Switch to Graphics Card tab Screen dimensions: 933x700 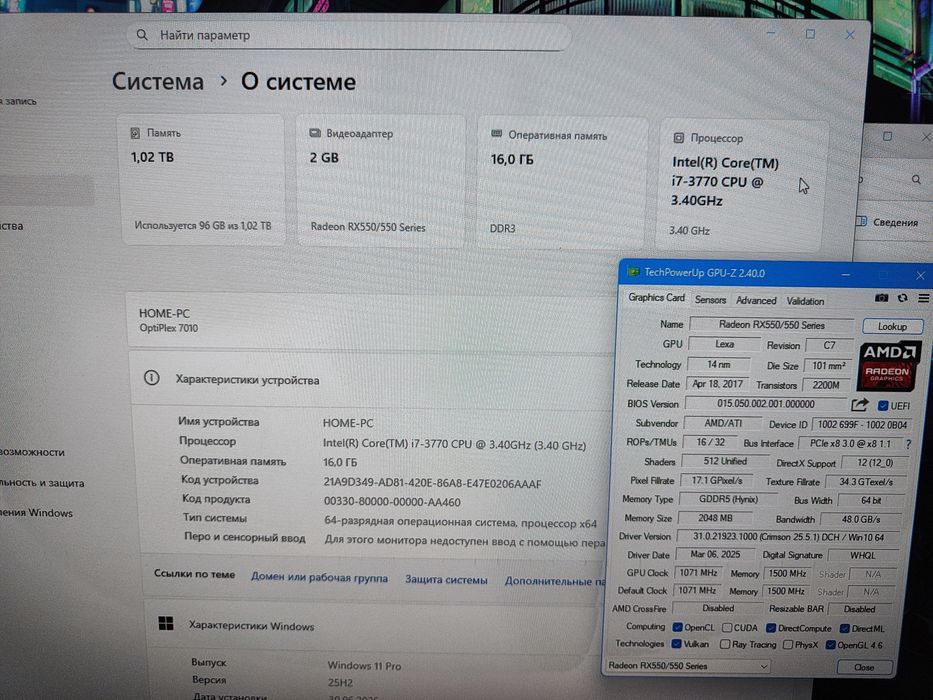pyautogui.click(x=656, y=297)
